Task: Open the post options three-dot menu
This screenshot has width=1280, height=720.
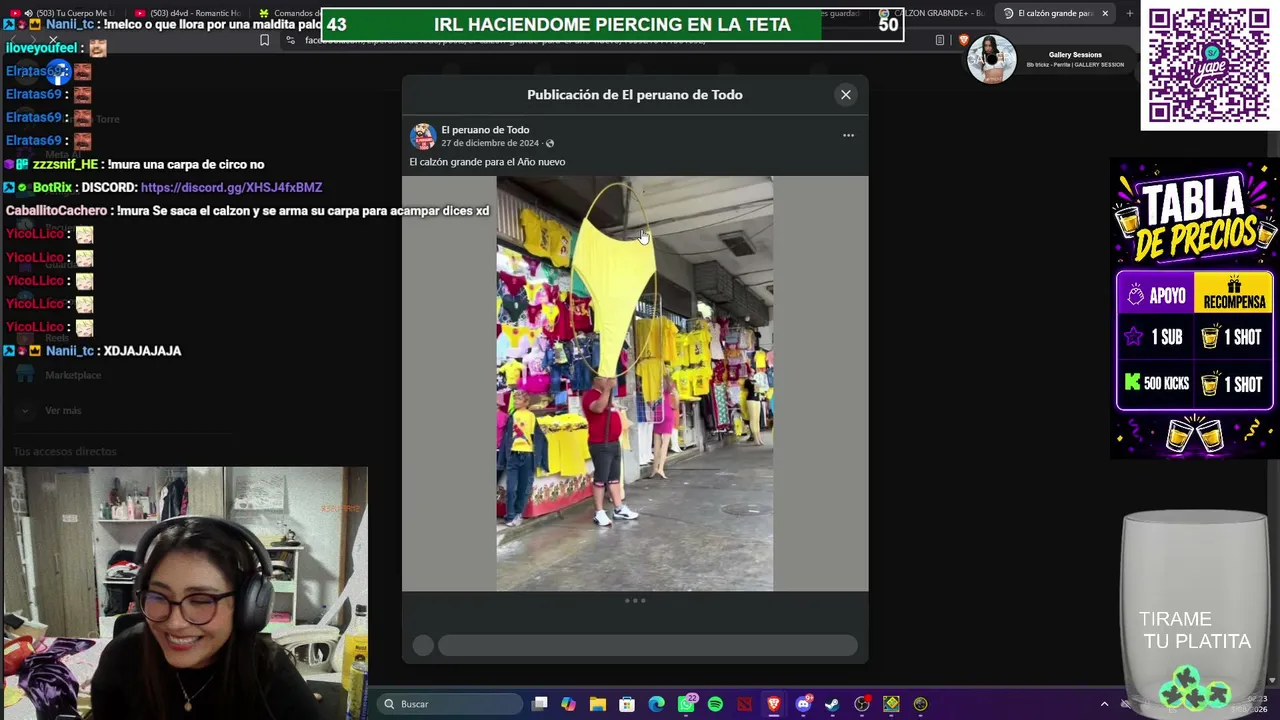Action: coord(848,135)
